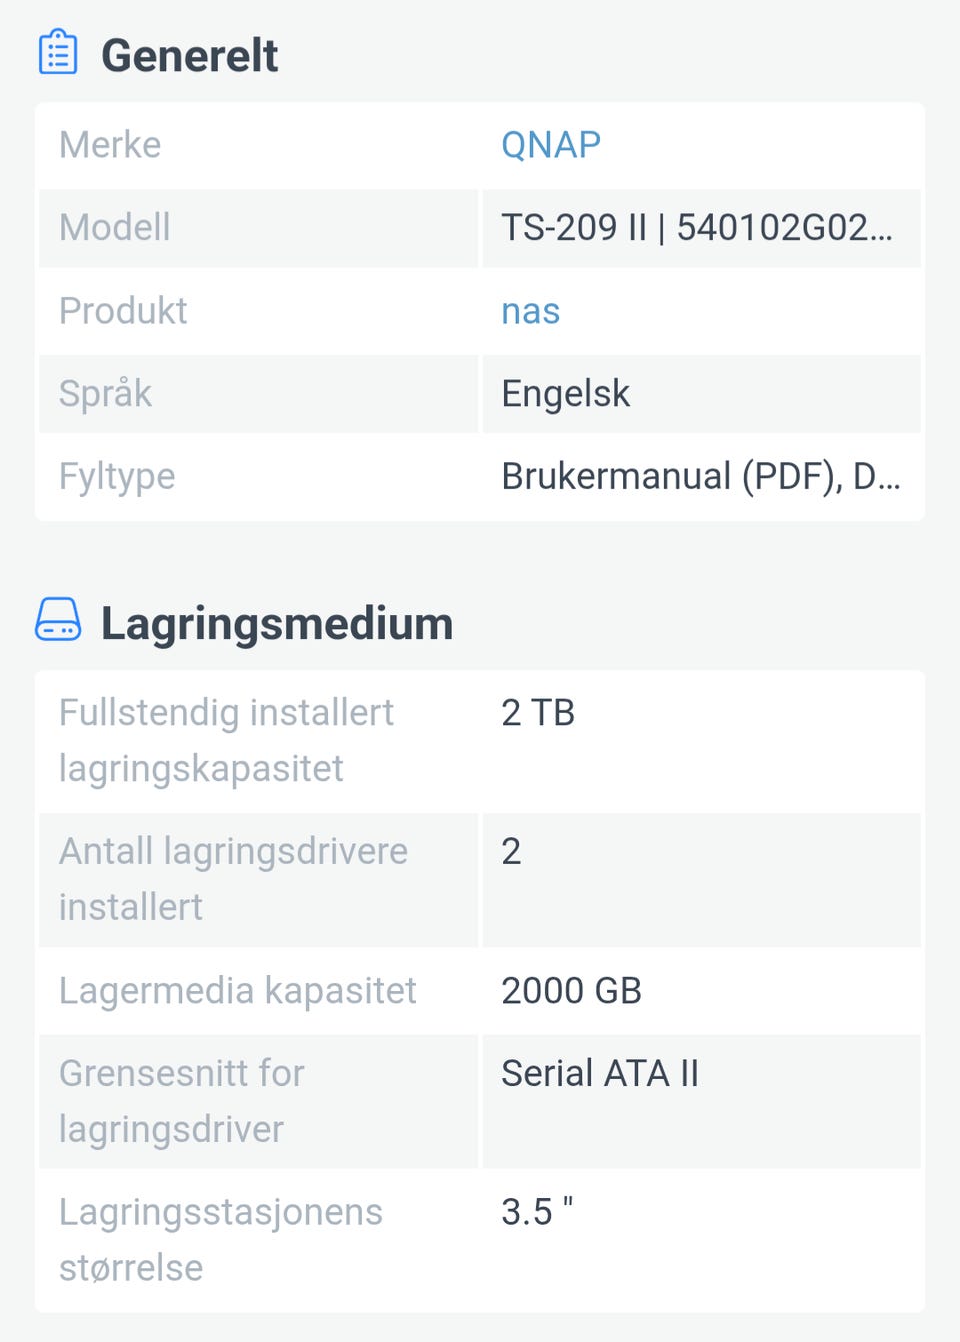The width and height of the screenshot is (960, 1342).
Task: Click the Merke row label
Action: tap(110, 145)
